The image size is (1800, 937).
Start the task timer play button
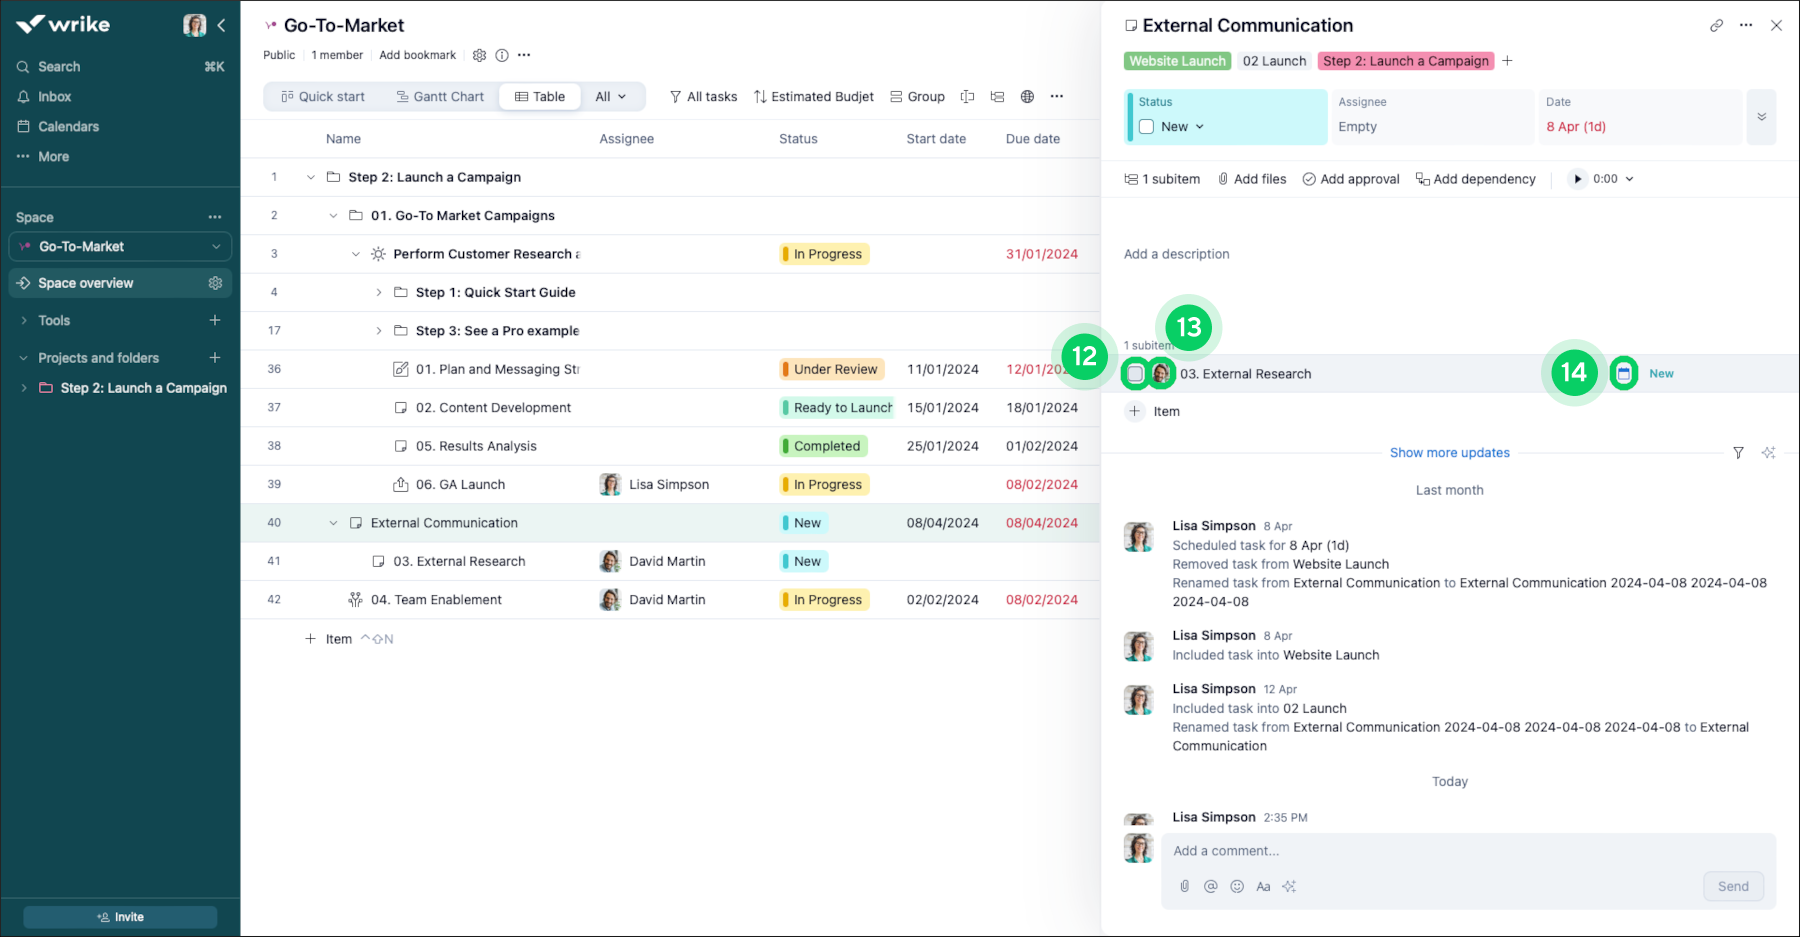click(1578, 178)
